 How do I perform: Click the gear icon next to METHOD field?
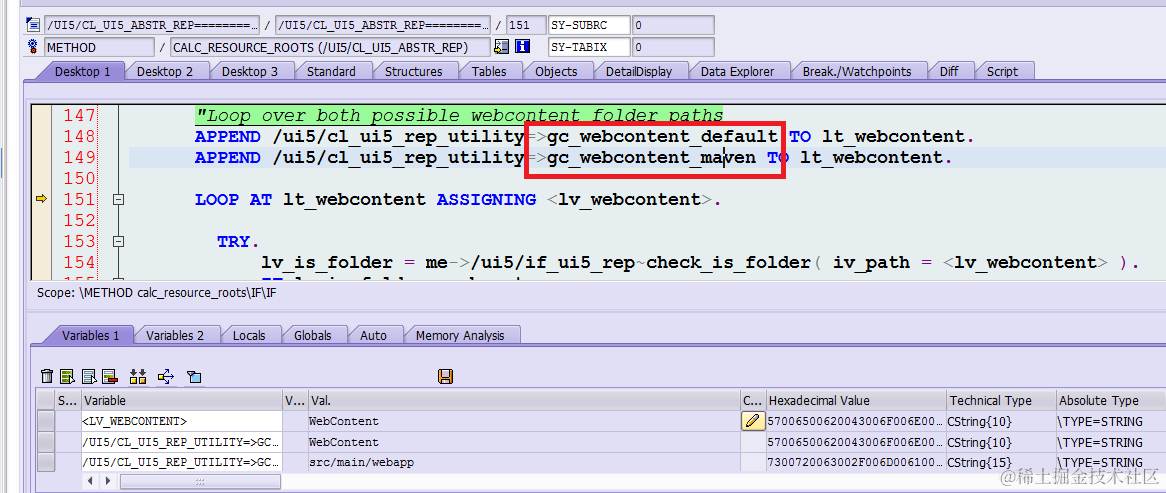click(33, 47)
